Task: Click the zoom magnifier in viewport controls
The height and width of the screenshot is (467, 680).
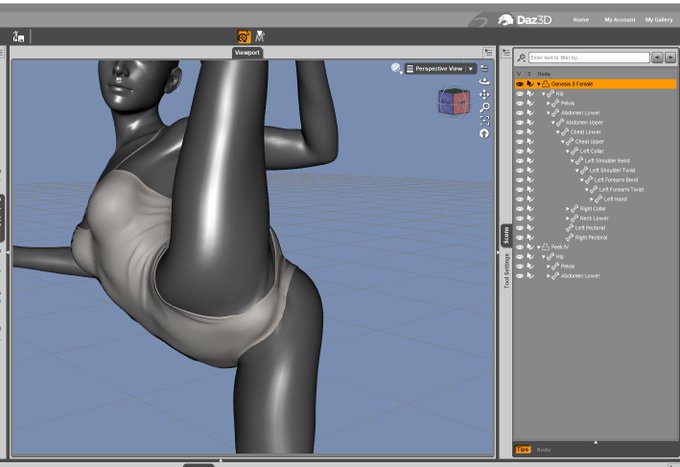Action: [484, 107]
